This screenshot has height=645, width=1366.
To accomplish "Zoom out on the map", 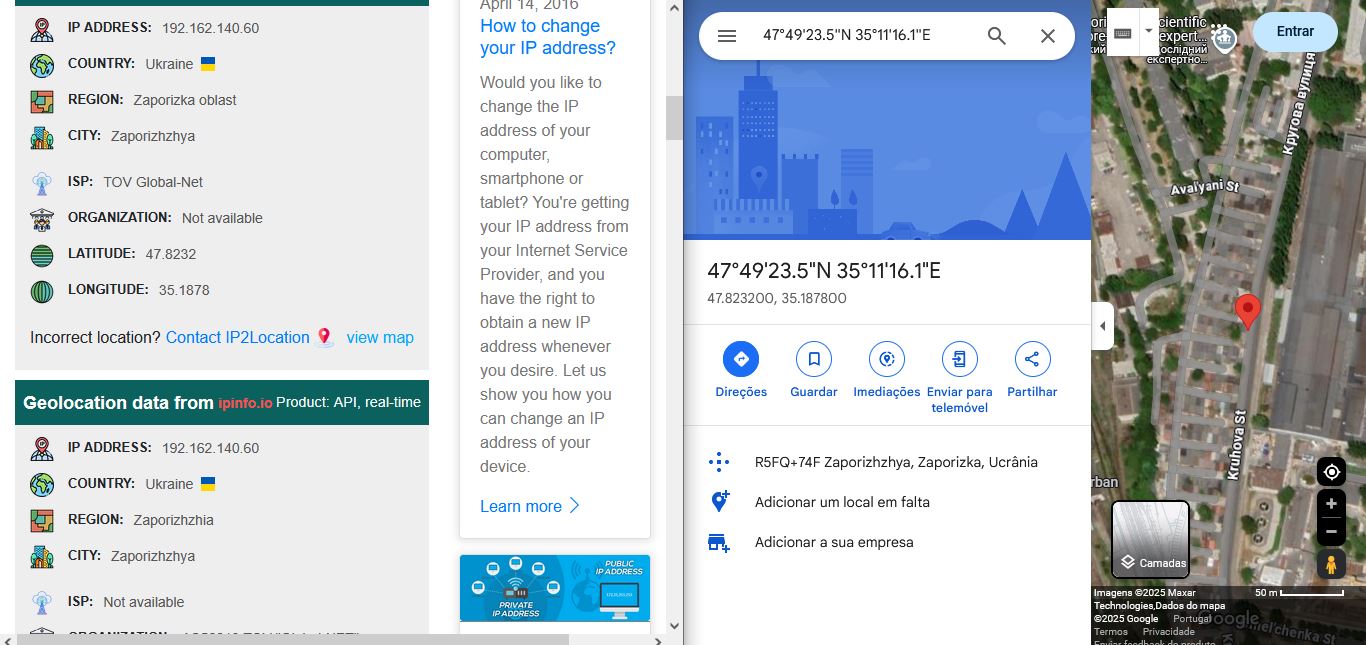I will click(x=1331, y=531).
